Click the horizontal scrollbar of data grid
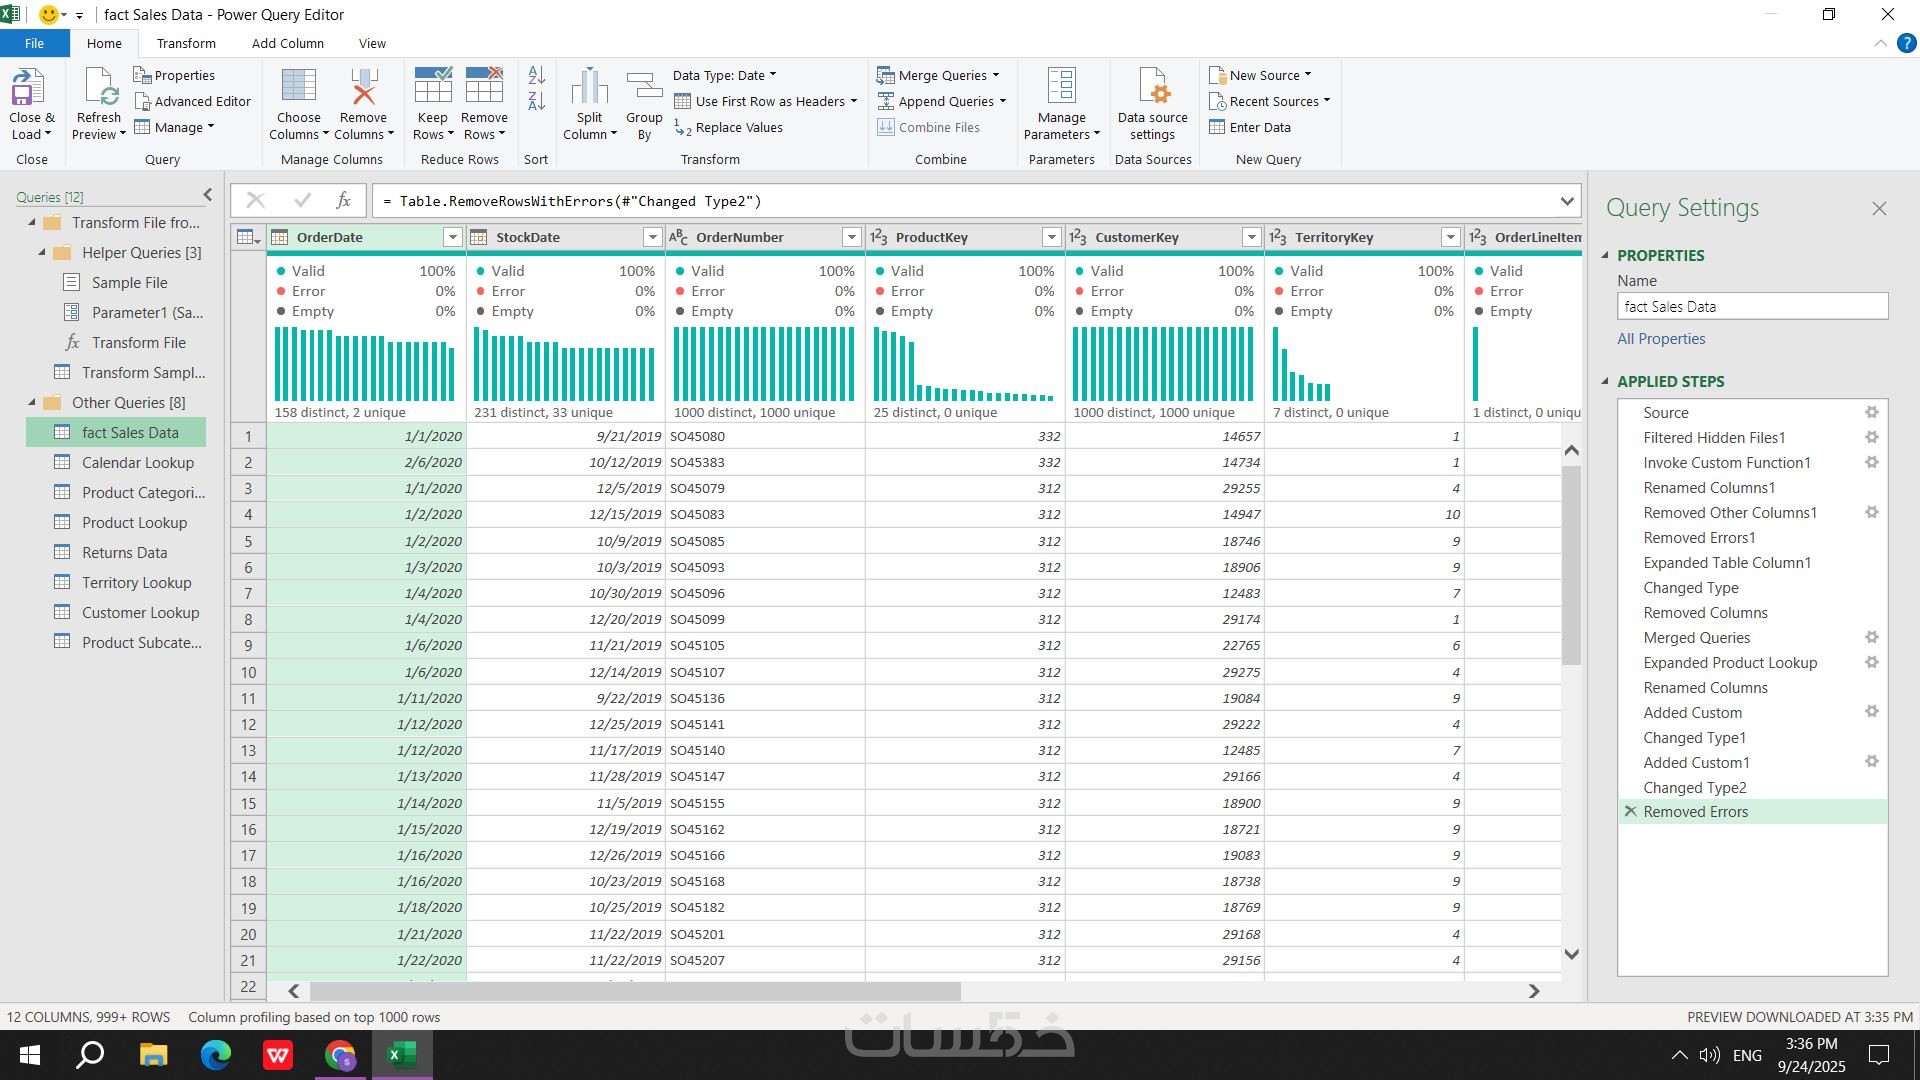The image size is (1920, 1080). 635,991
